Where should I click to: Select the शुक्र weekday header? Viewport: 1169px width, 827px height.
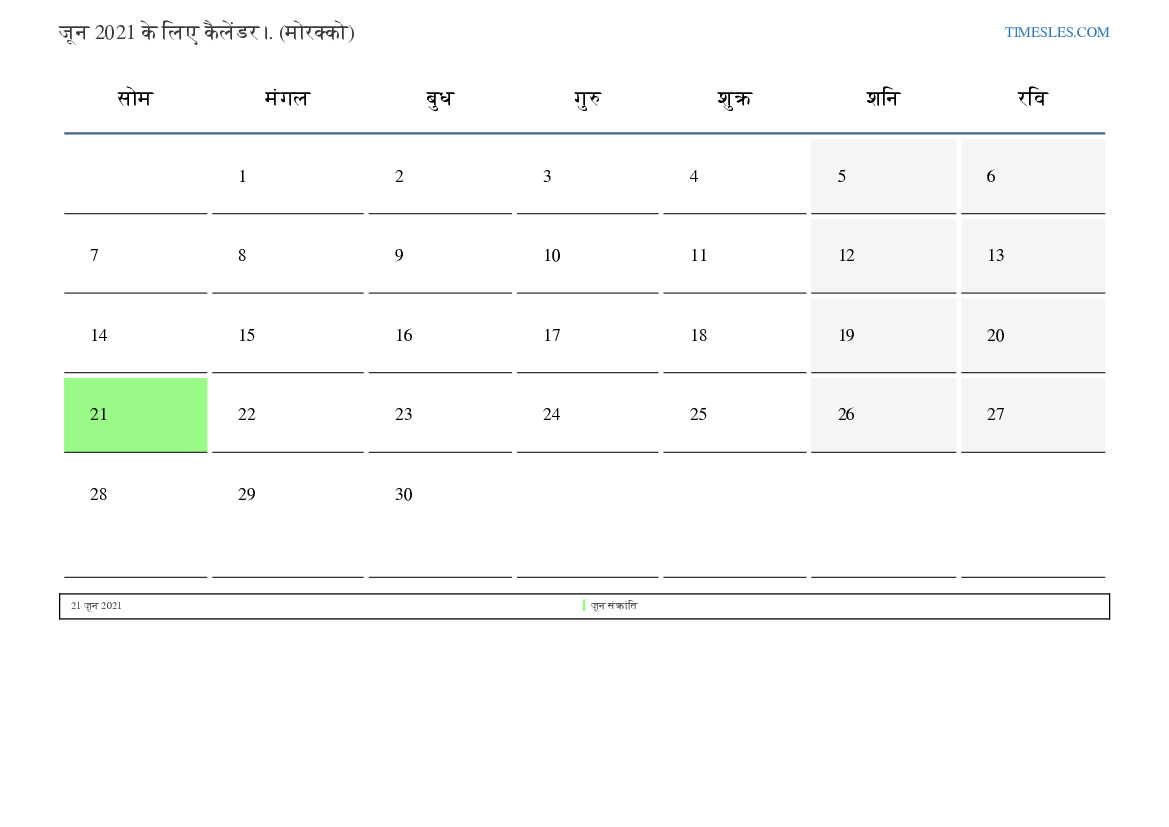tap(734, 99)
